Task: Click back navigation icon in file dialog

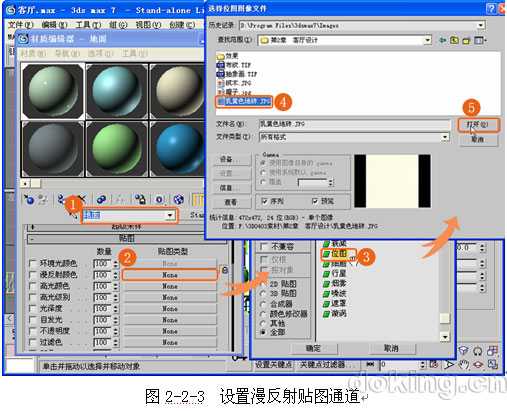Action: (442, 40)
